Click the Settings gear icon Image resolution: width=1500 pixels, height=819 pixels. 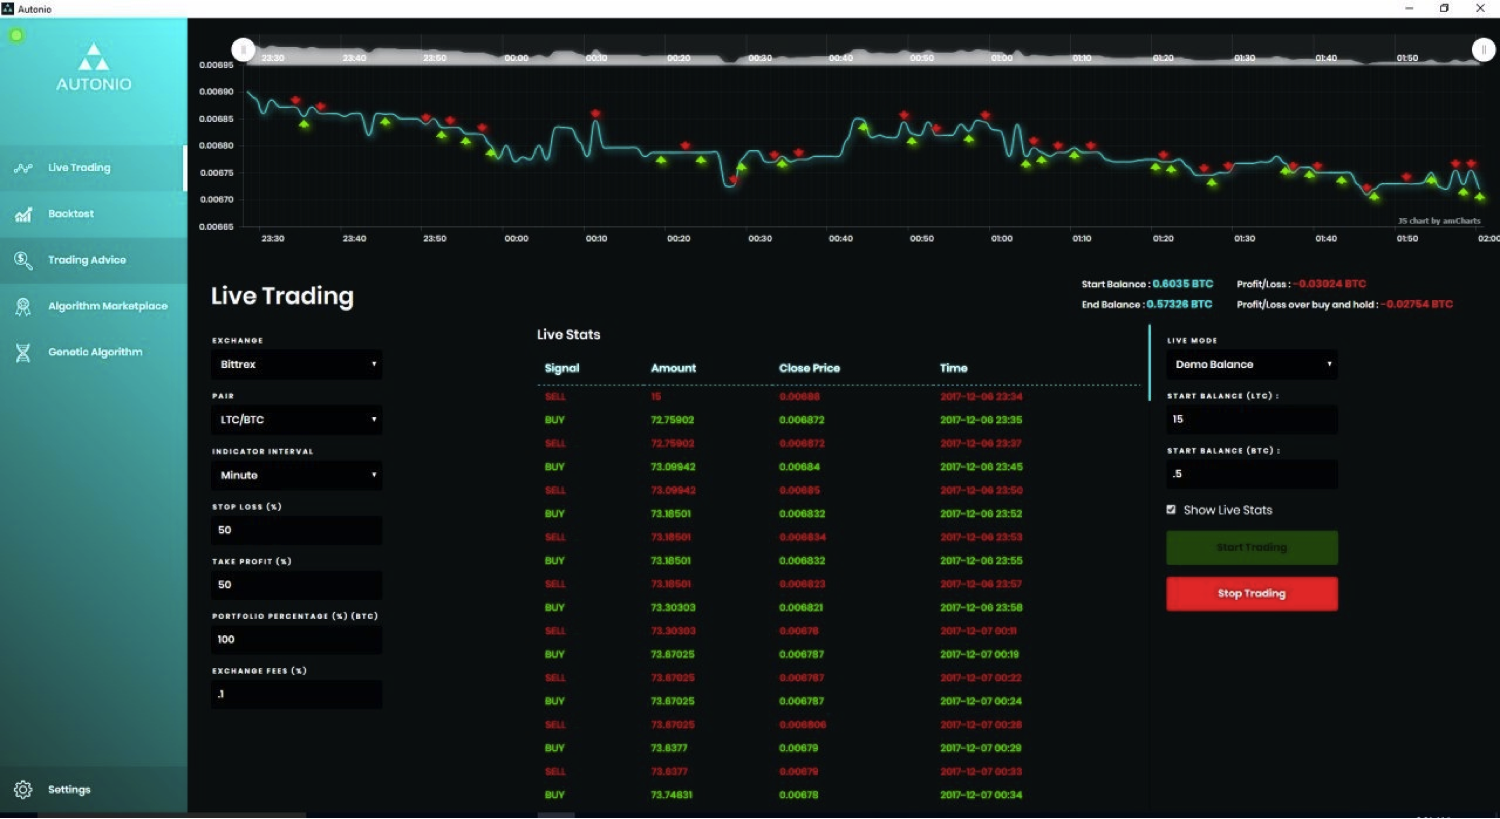coord(23,790)
